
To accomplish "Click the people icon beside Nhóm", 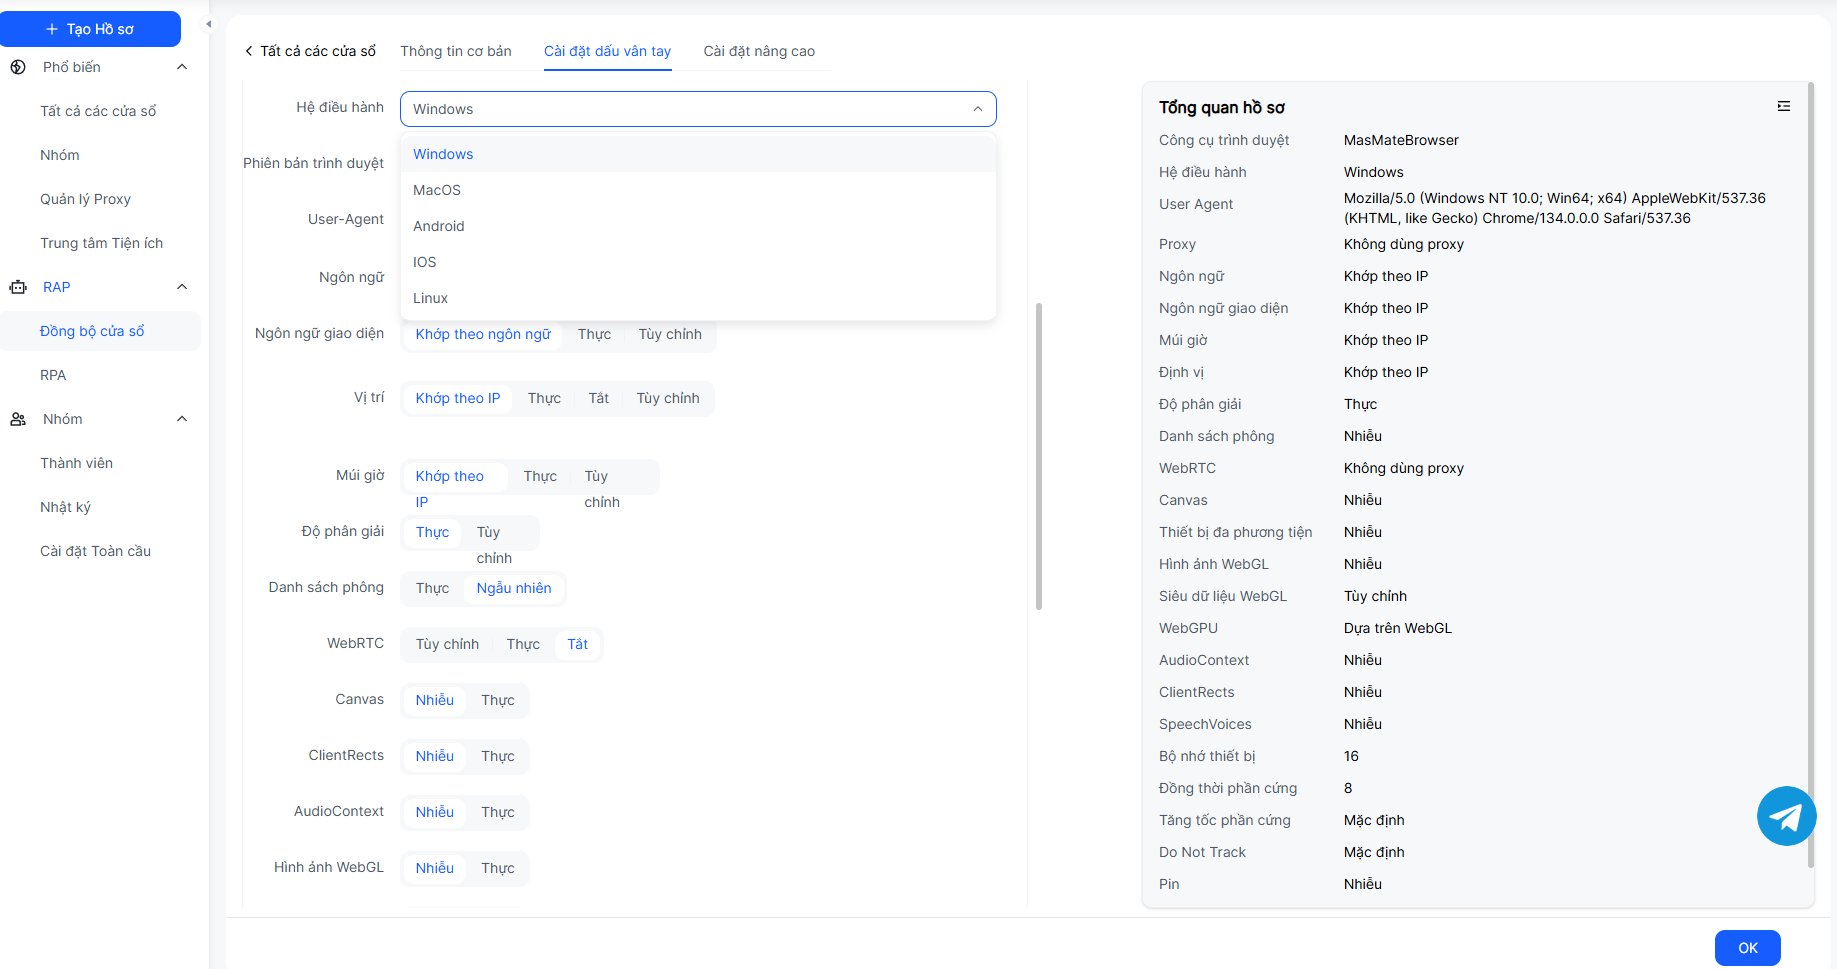I will tap(18, 419).
